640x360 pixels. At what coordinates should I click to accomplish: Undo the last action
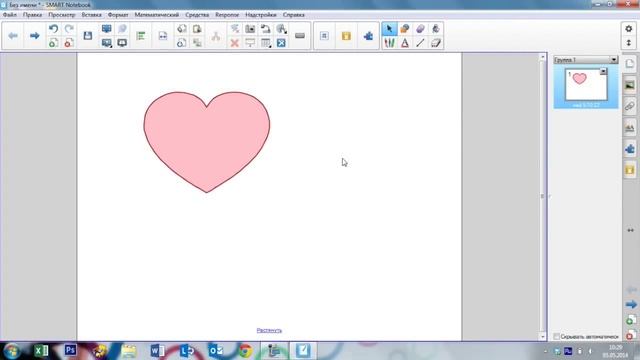(53, 29)
